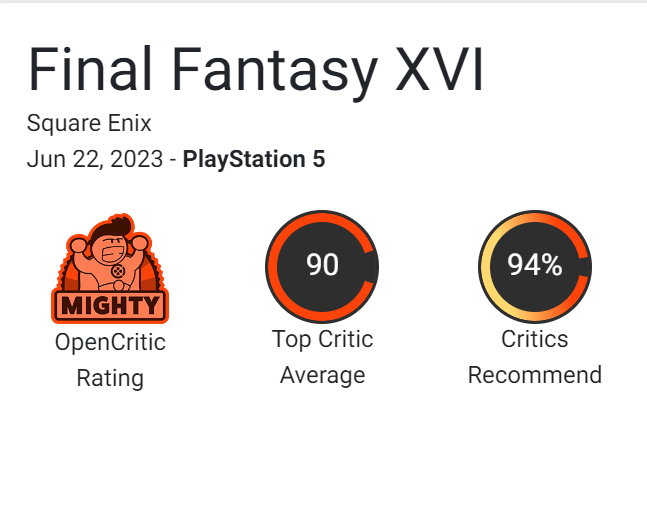Click the Jun 22, 2023 release date

tap(96, 159)
